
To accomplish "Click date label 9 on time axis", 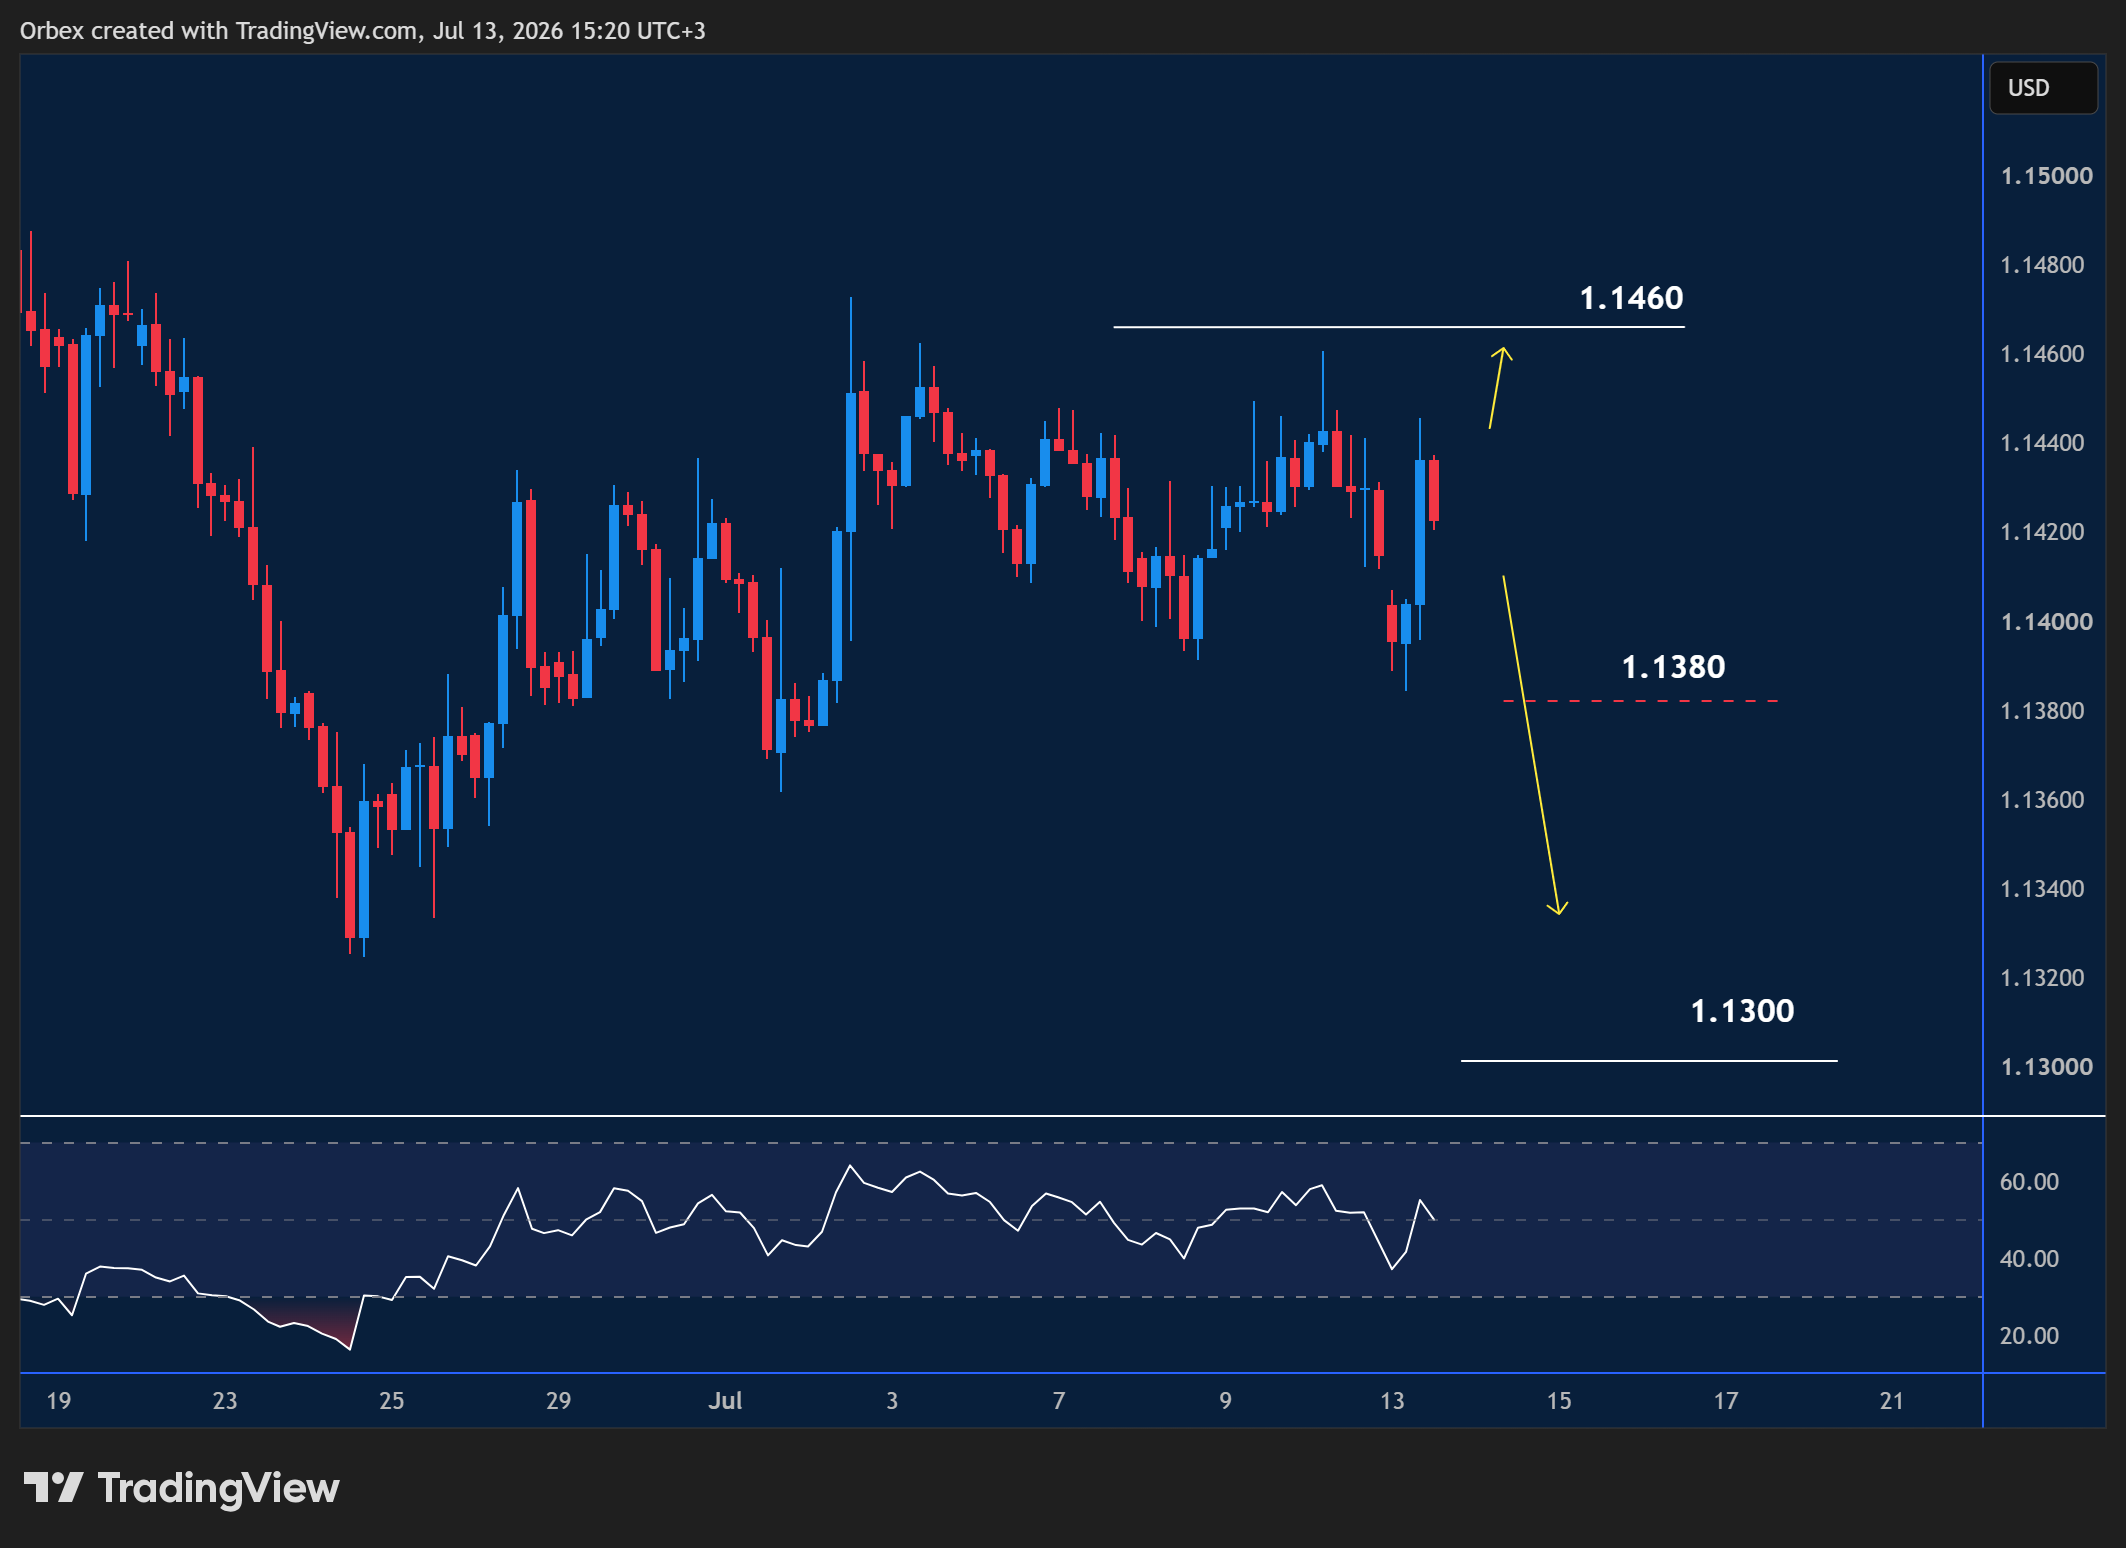I will coord(1226,1401).
